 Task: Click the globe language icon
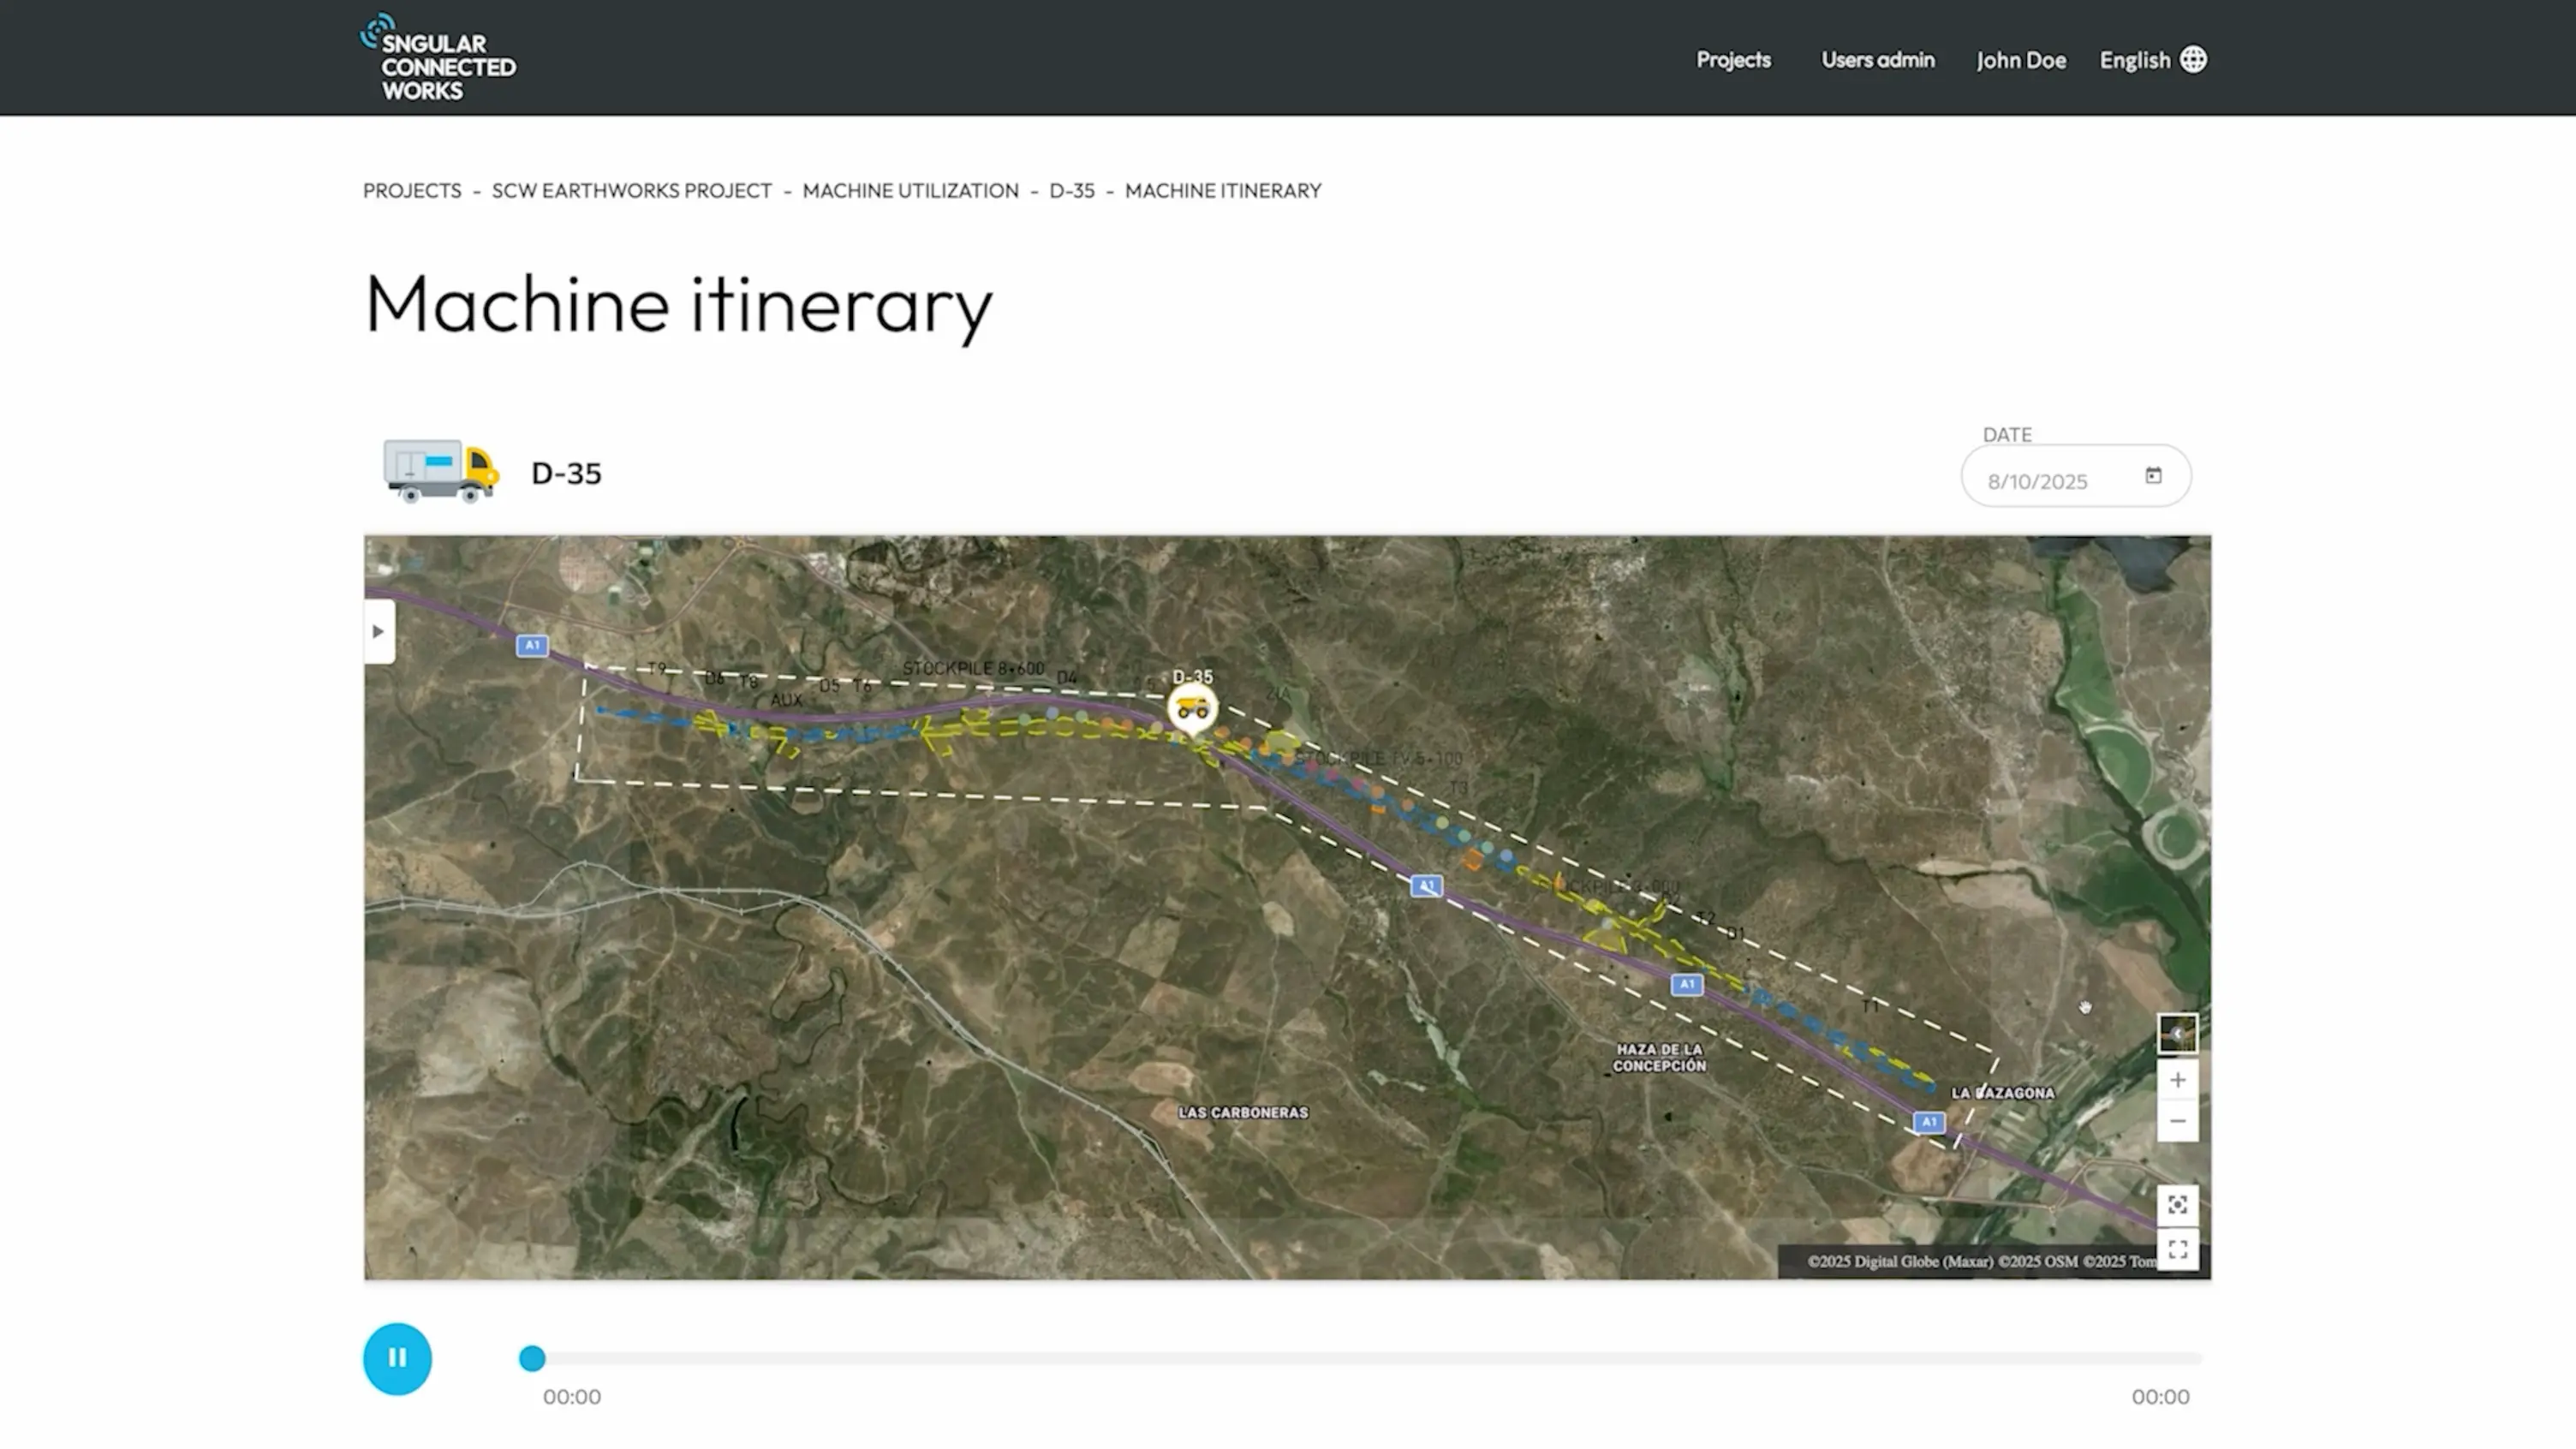pyautogui.click(x=2193, y=60)
